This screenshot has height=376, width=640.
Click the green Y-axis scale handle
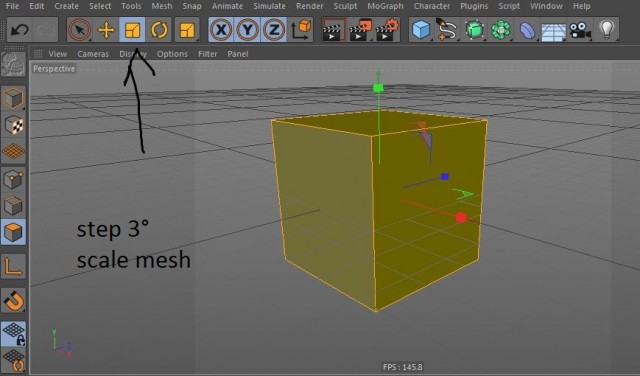coord(378,88)
